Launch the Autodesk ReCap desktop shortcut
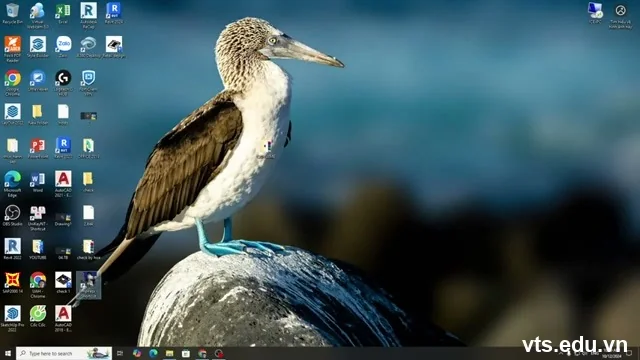The image size is (640, 360). click(89, 16)
